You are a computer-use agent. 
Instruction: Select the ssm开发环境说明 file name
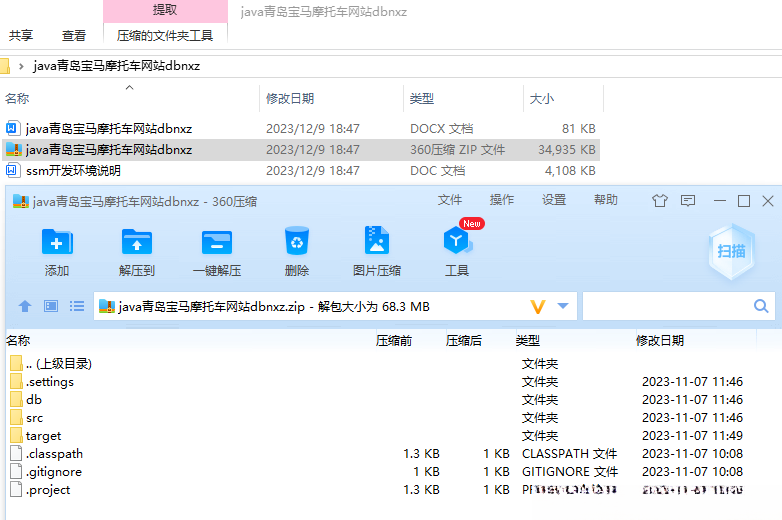pyautogui.click(x=73, y=171)
